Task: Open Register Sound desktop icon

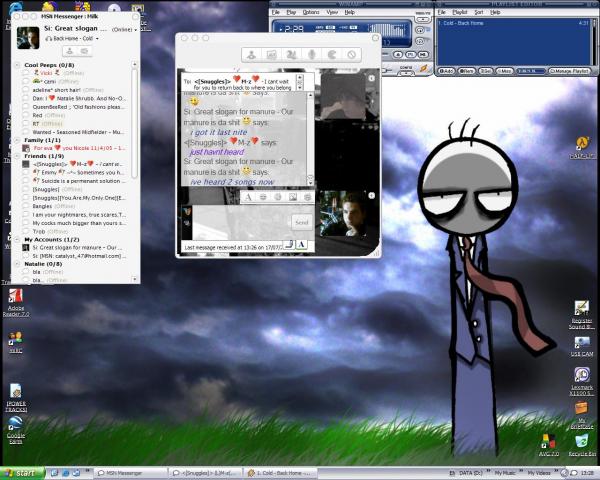Action: 582,315
